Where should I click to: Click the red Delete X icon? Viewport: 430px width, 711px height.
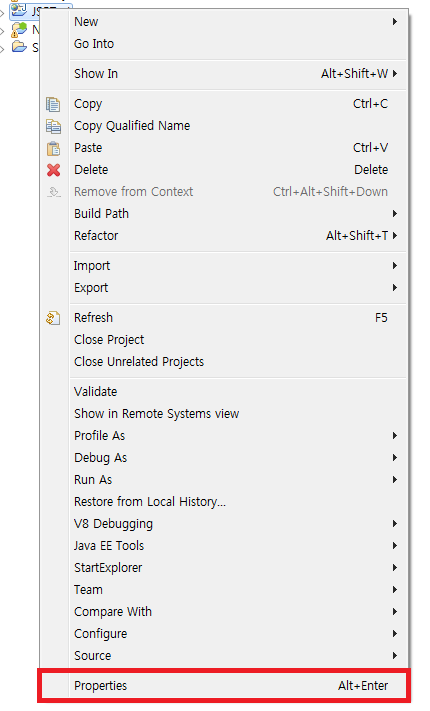tap(53, 170)
